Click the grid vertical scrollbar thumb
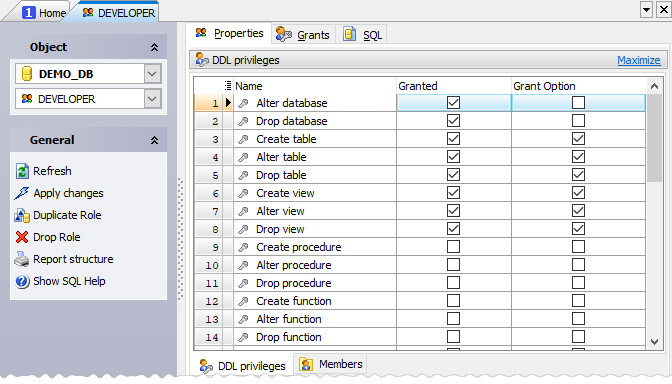This screenshot has height=384, width=672. (x=654, y=138)
